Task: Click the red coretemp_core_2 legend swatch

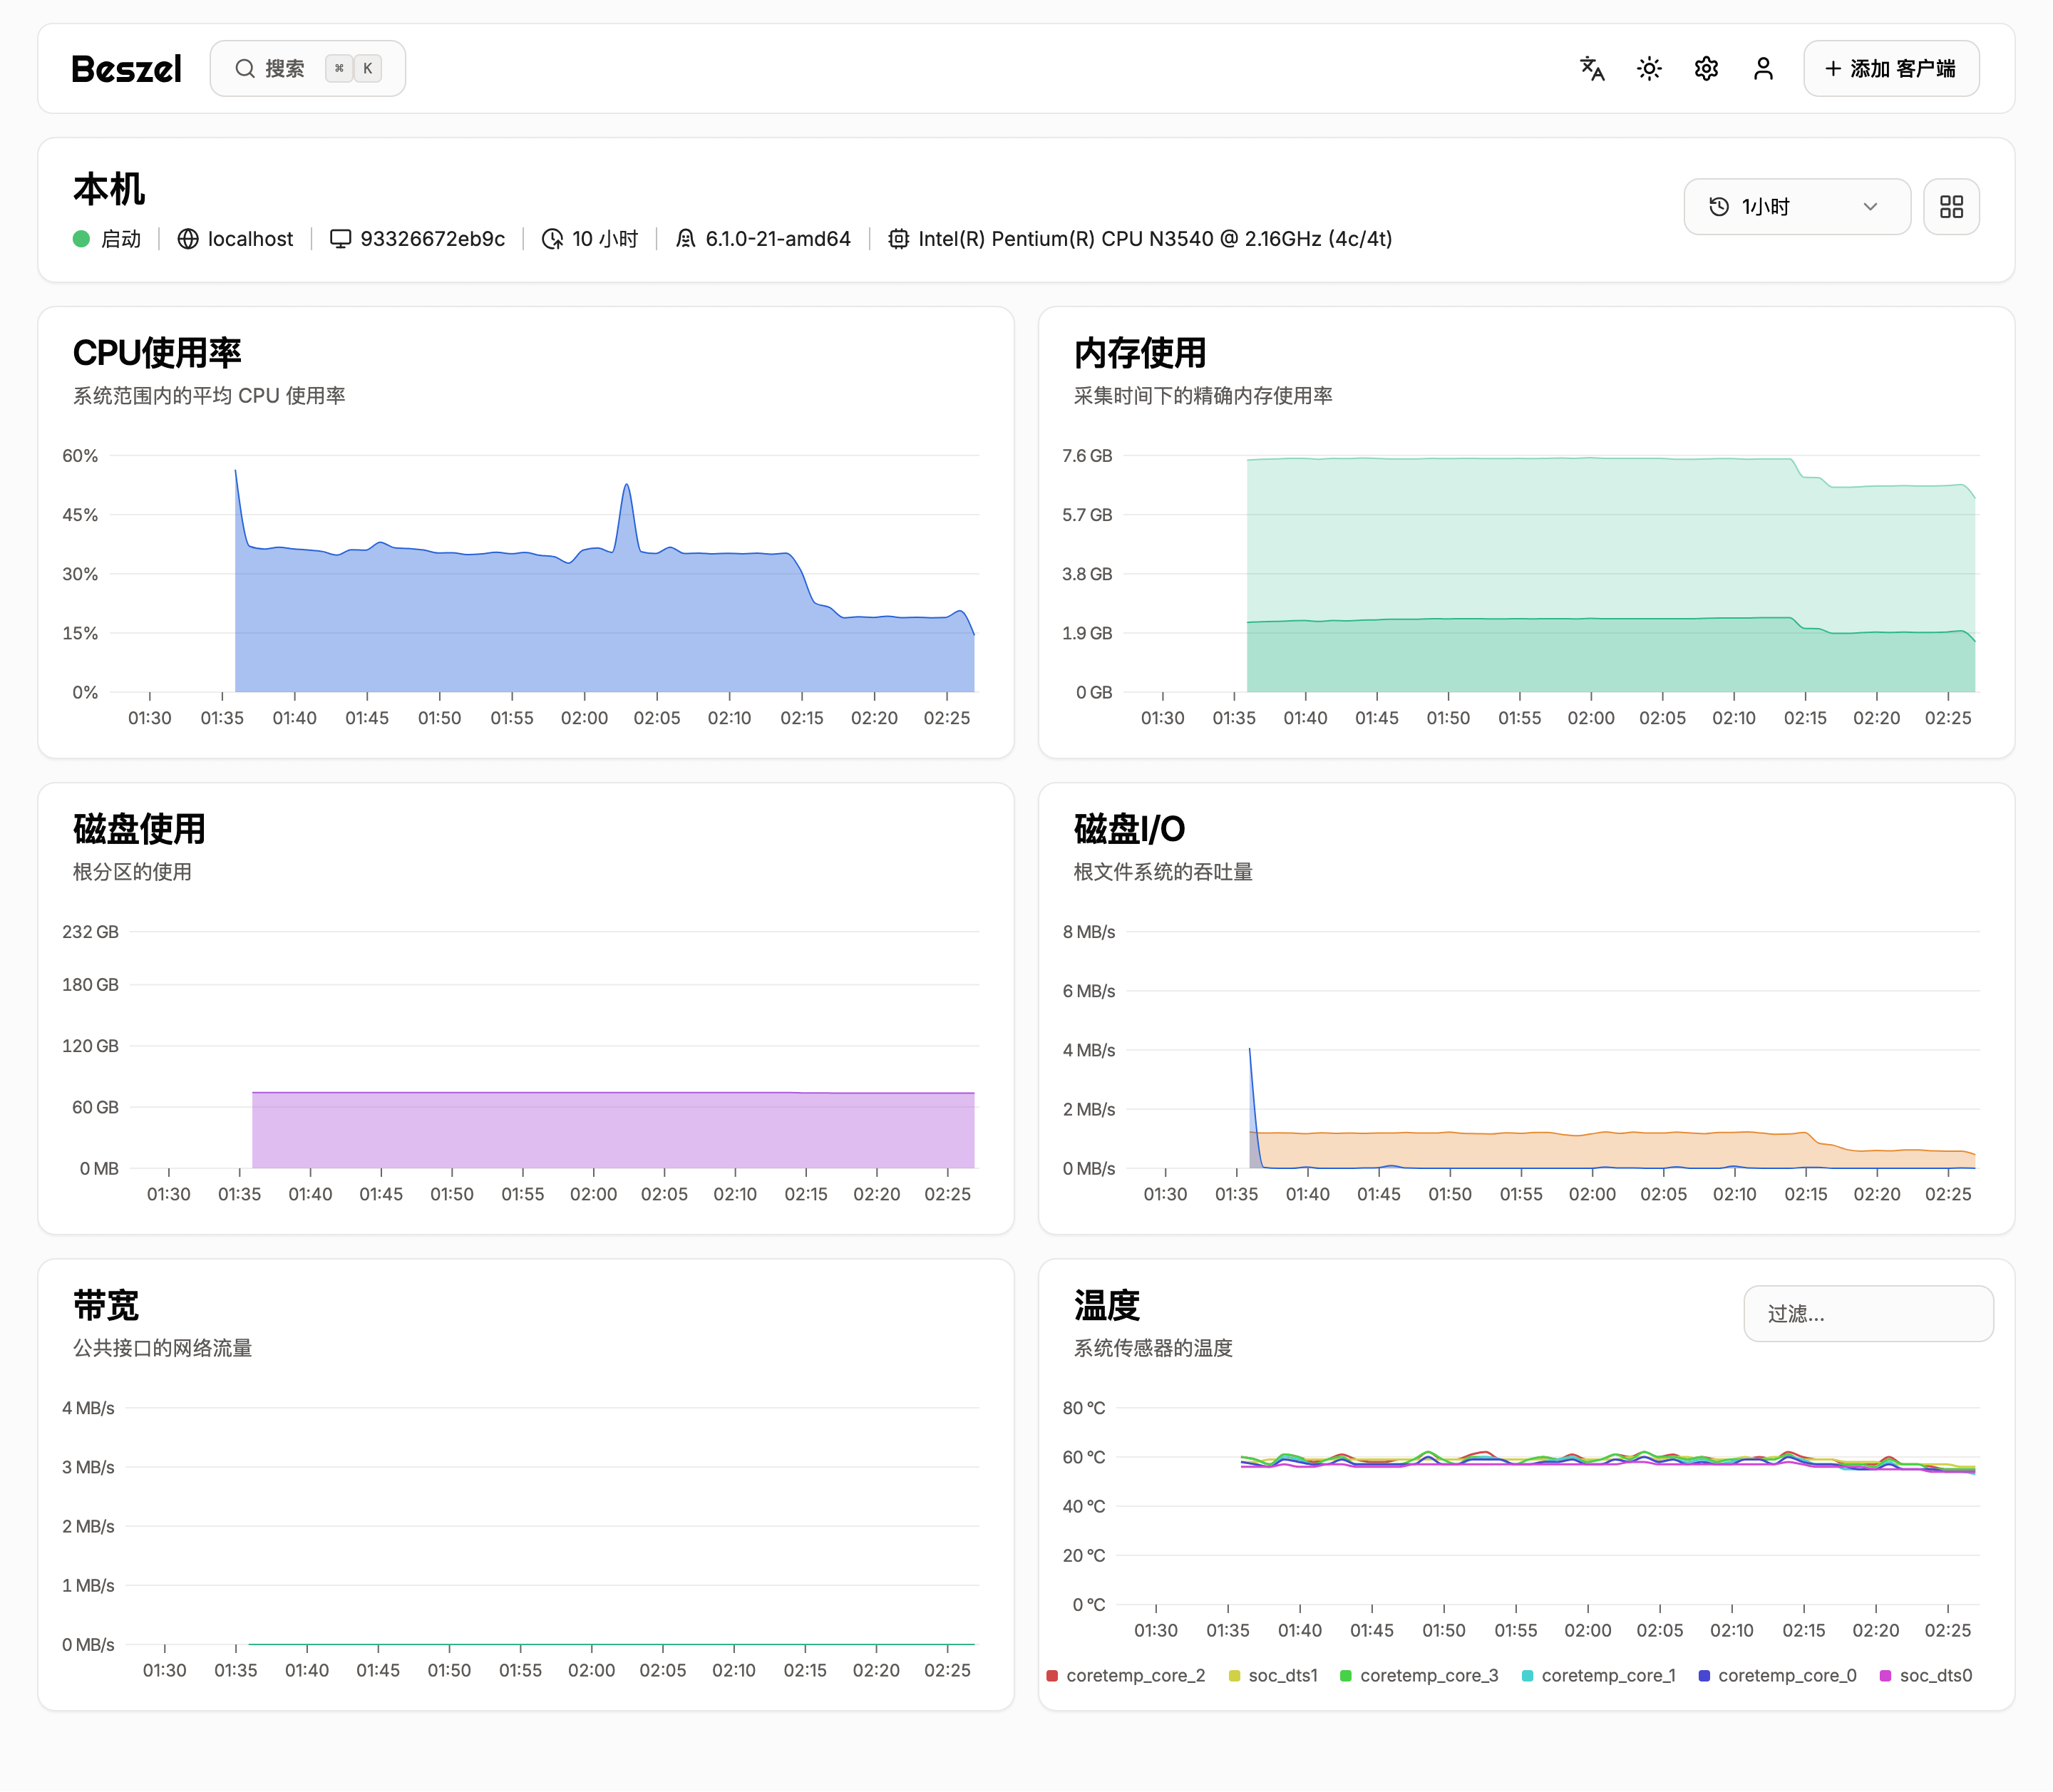Action: click(x=1052, y=1676)
